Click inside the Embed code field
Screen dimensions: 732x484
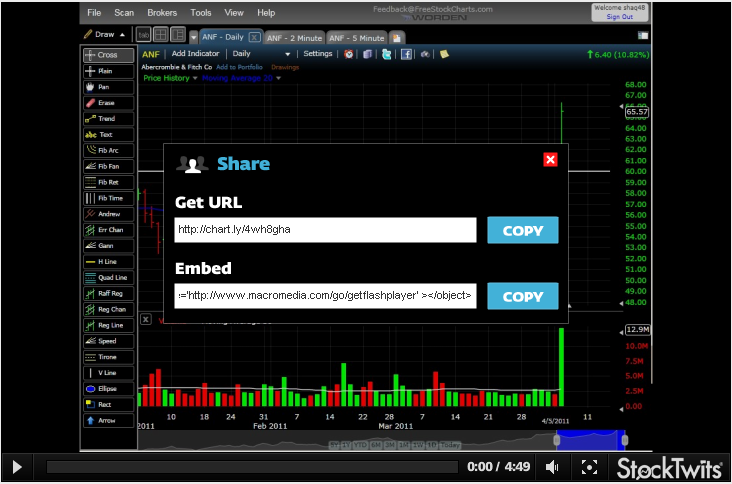tap(325, 295)
